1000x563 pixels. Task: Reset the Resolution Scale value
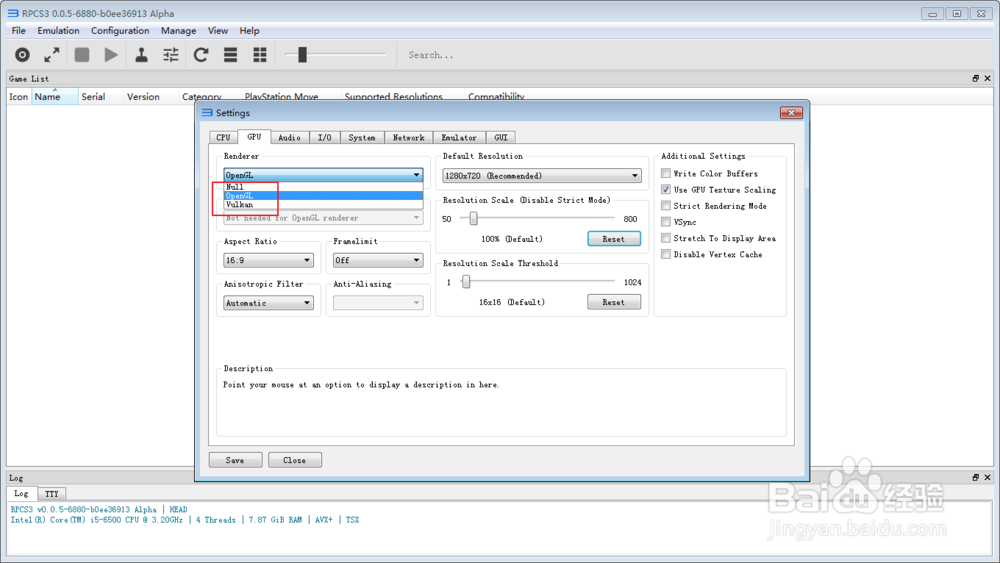tap(613, 239)
